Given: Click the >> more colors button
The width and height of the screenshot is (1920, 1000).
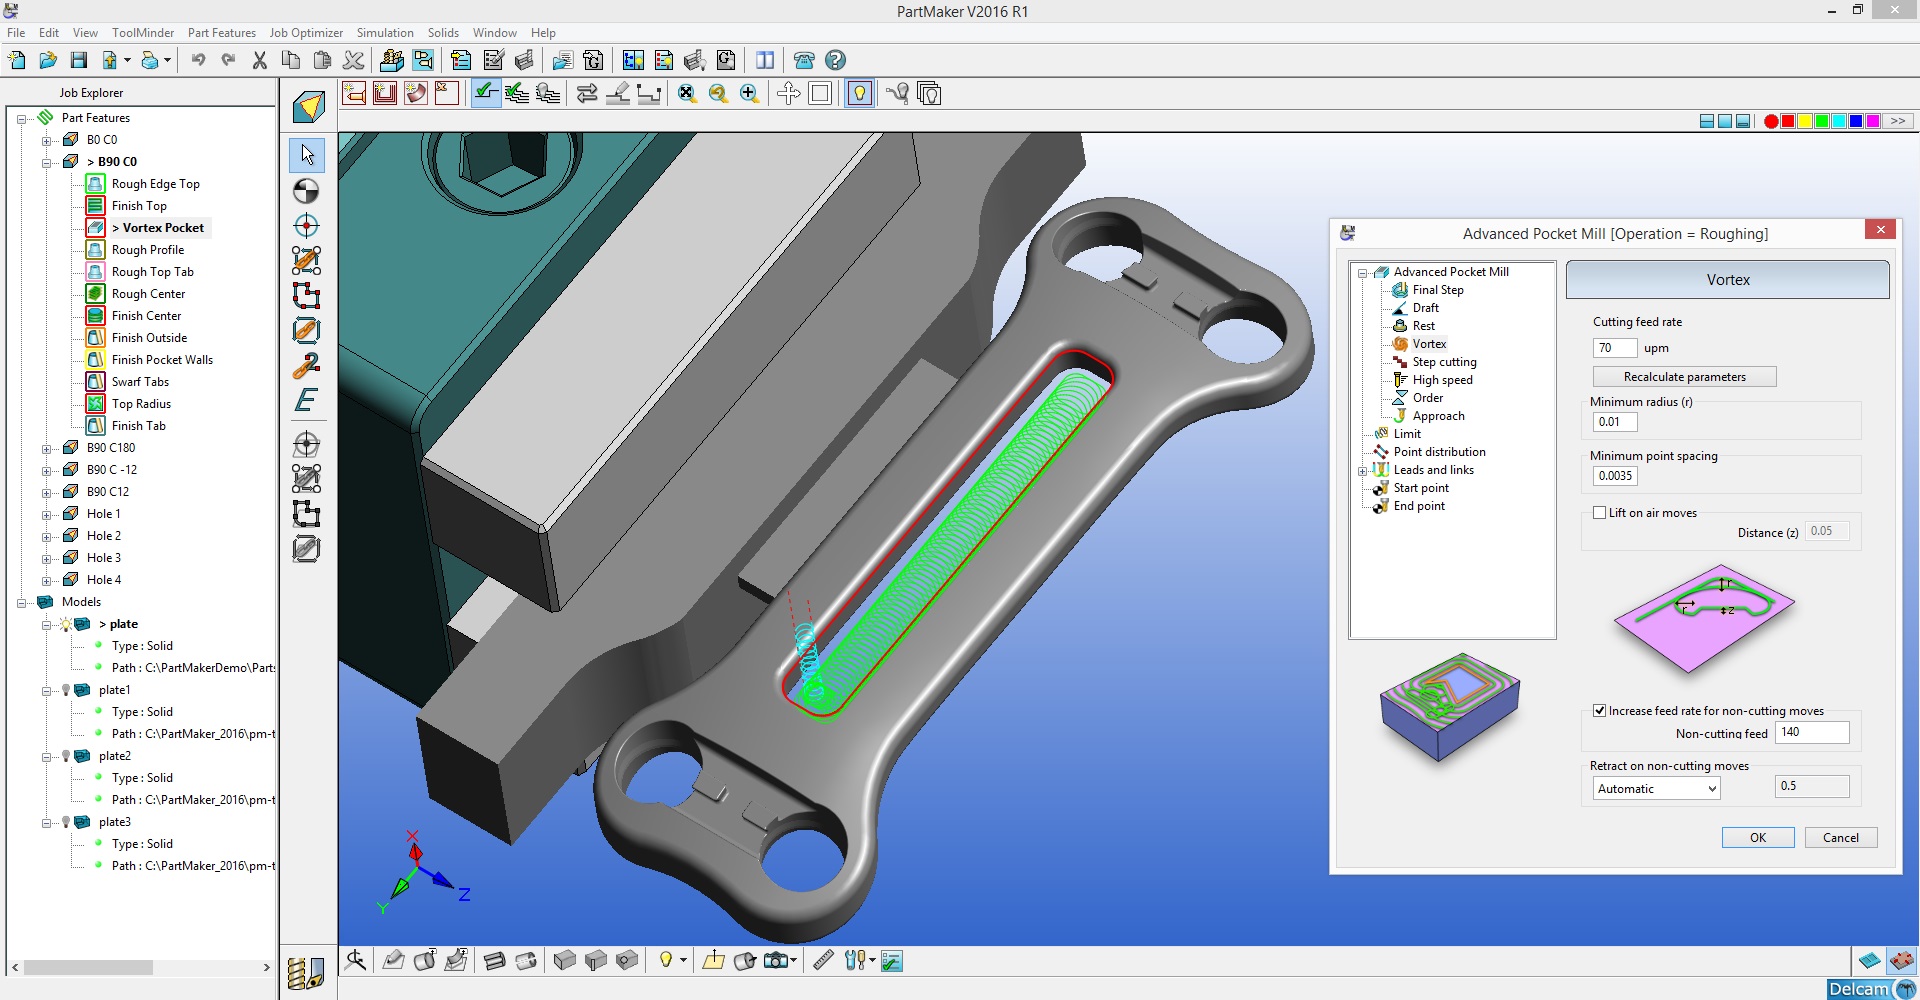Looking at the screenshot, I should coord(1898,121).
